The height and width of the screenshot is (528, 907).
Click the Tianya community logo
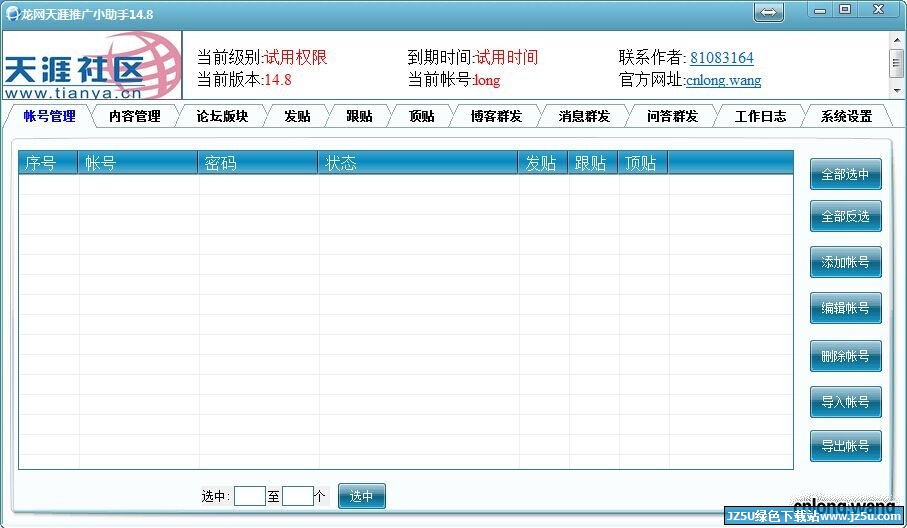tap(92, 65)
